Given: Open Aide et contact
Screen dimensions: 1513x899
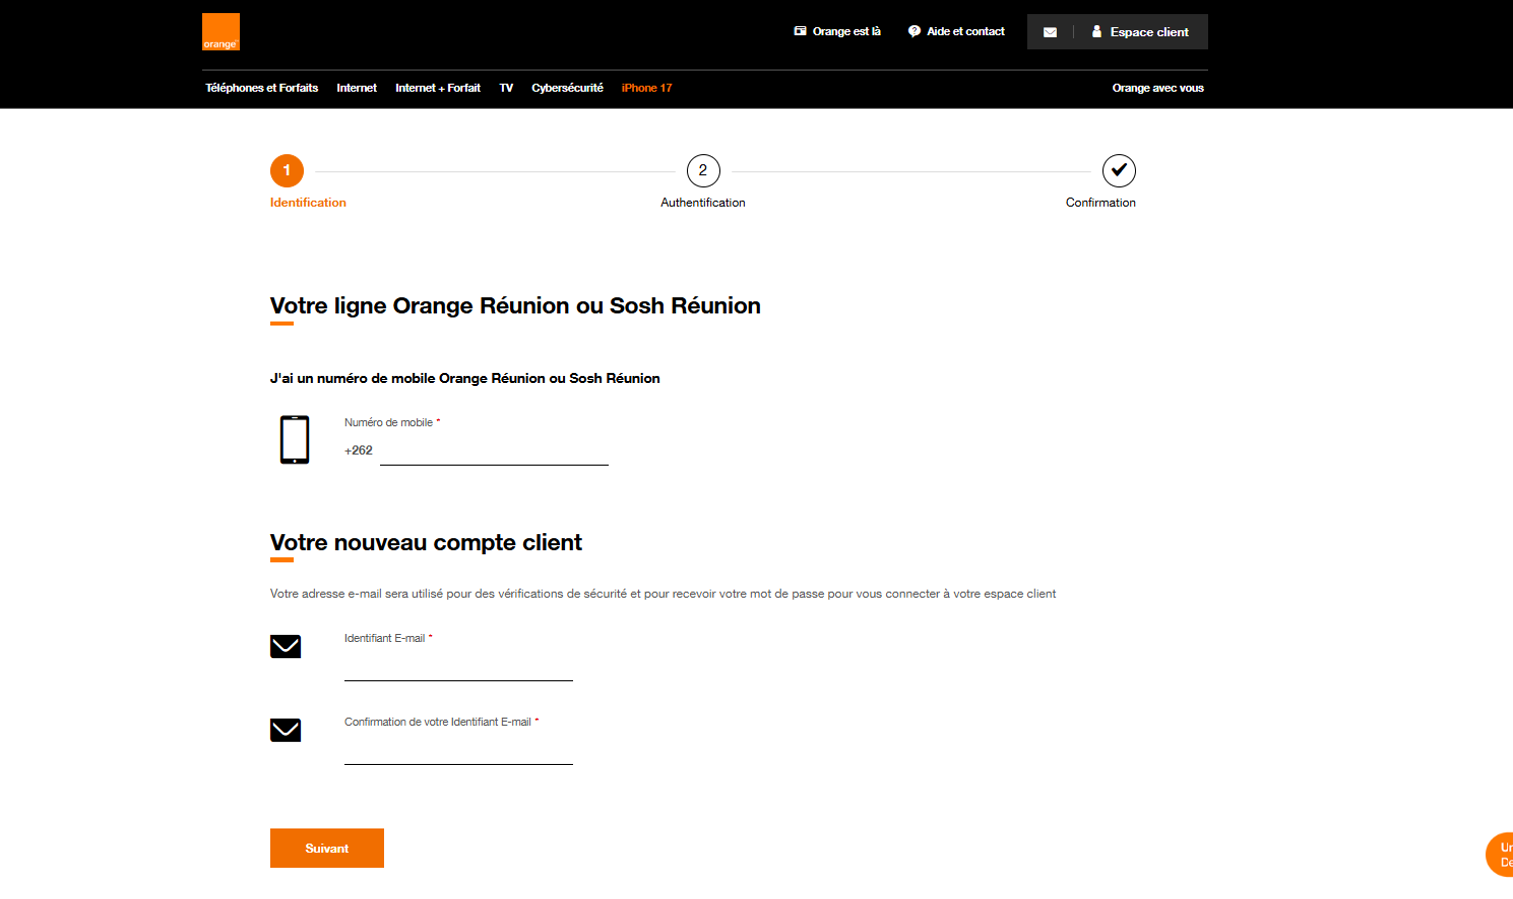Looking at the screenshot, I should [x=956, y=32].
